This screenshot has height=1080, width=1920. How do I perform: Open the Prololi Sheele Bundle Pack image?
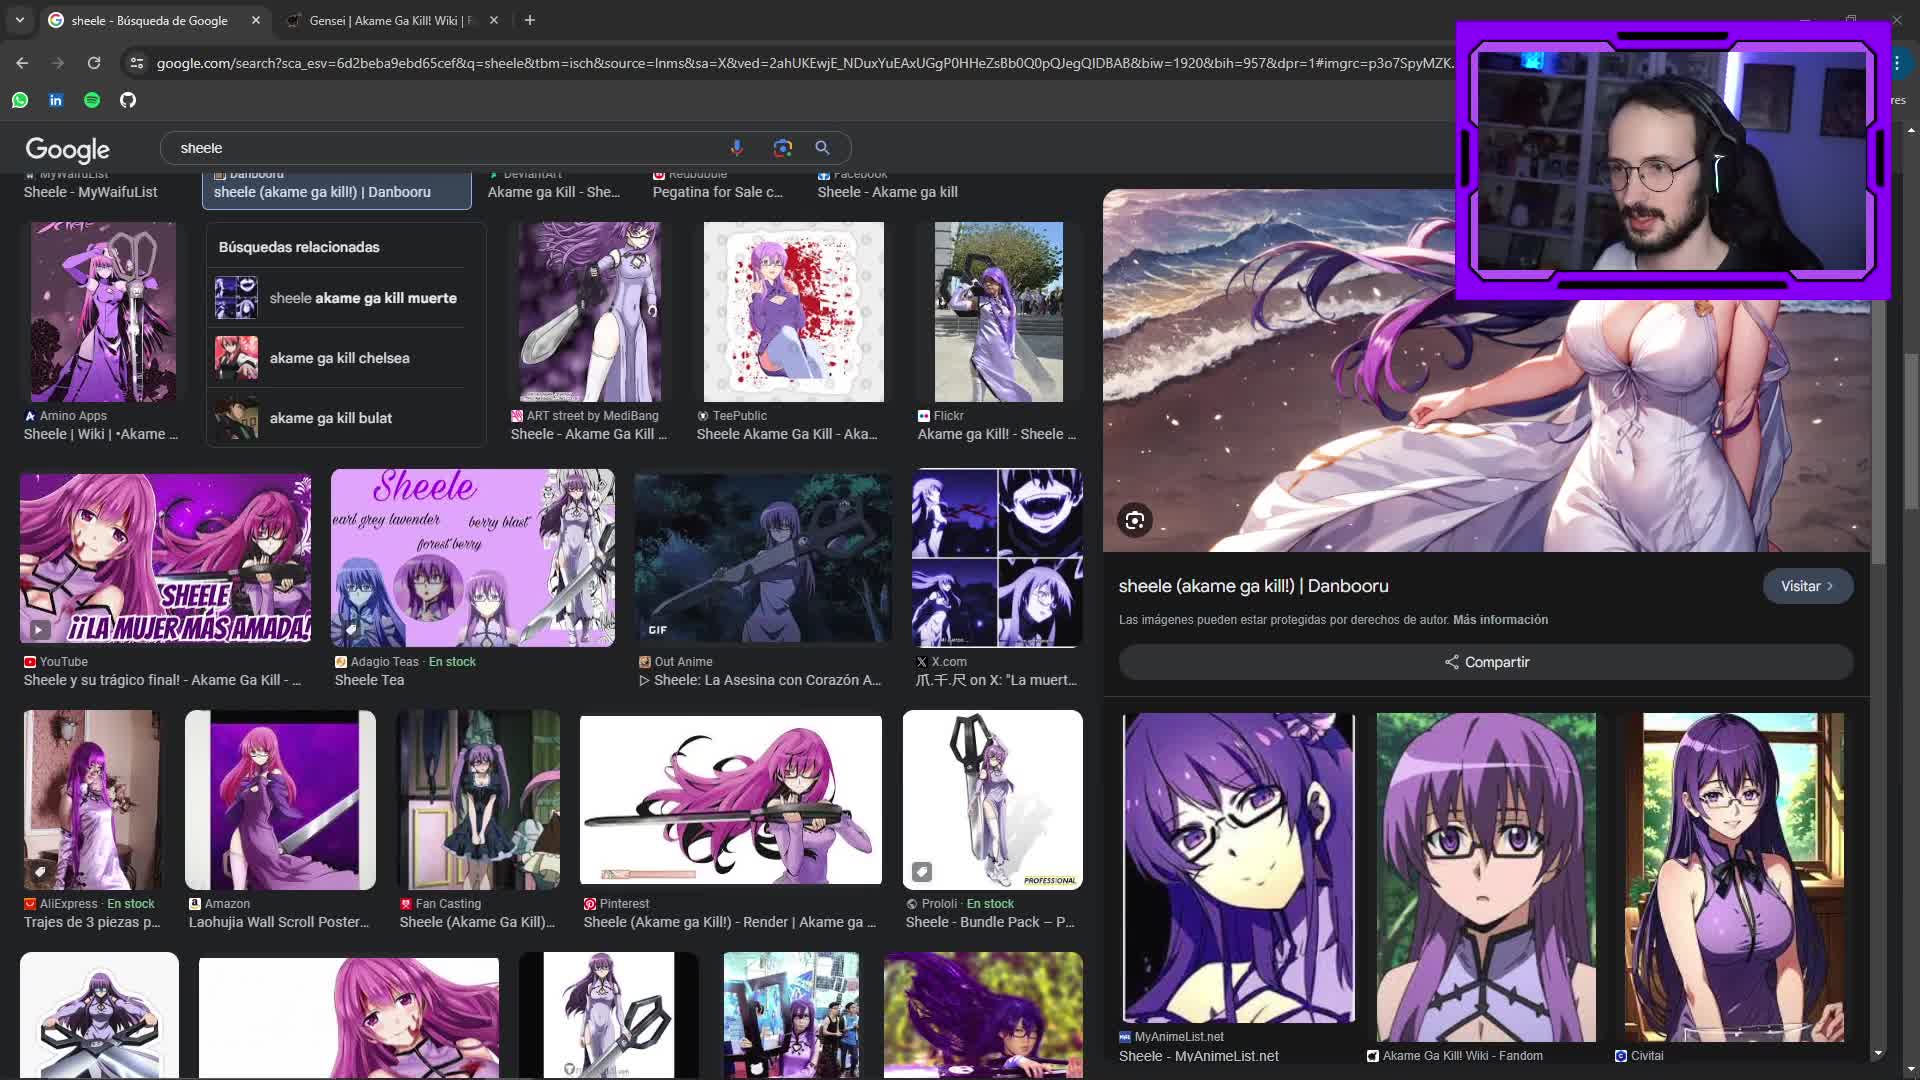click(x=993, y=800)
